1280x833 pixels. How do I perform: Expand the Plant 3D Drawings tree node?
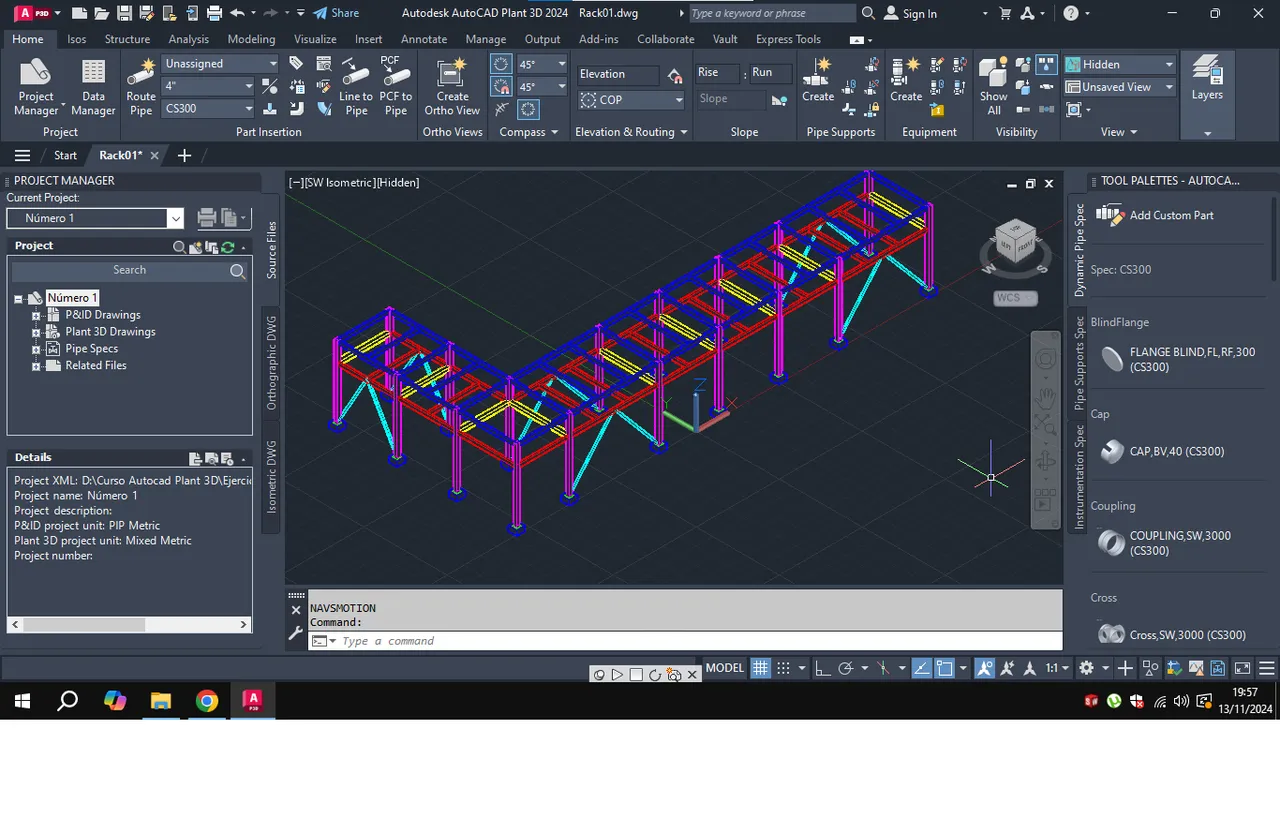coord(36,332)
